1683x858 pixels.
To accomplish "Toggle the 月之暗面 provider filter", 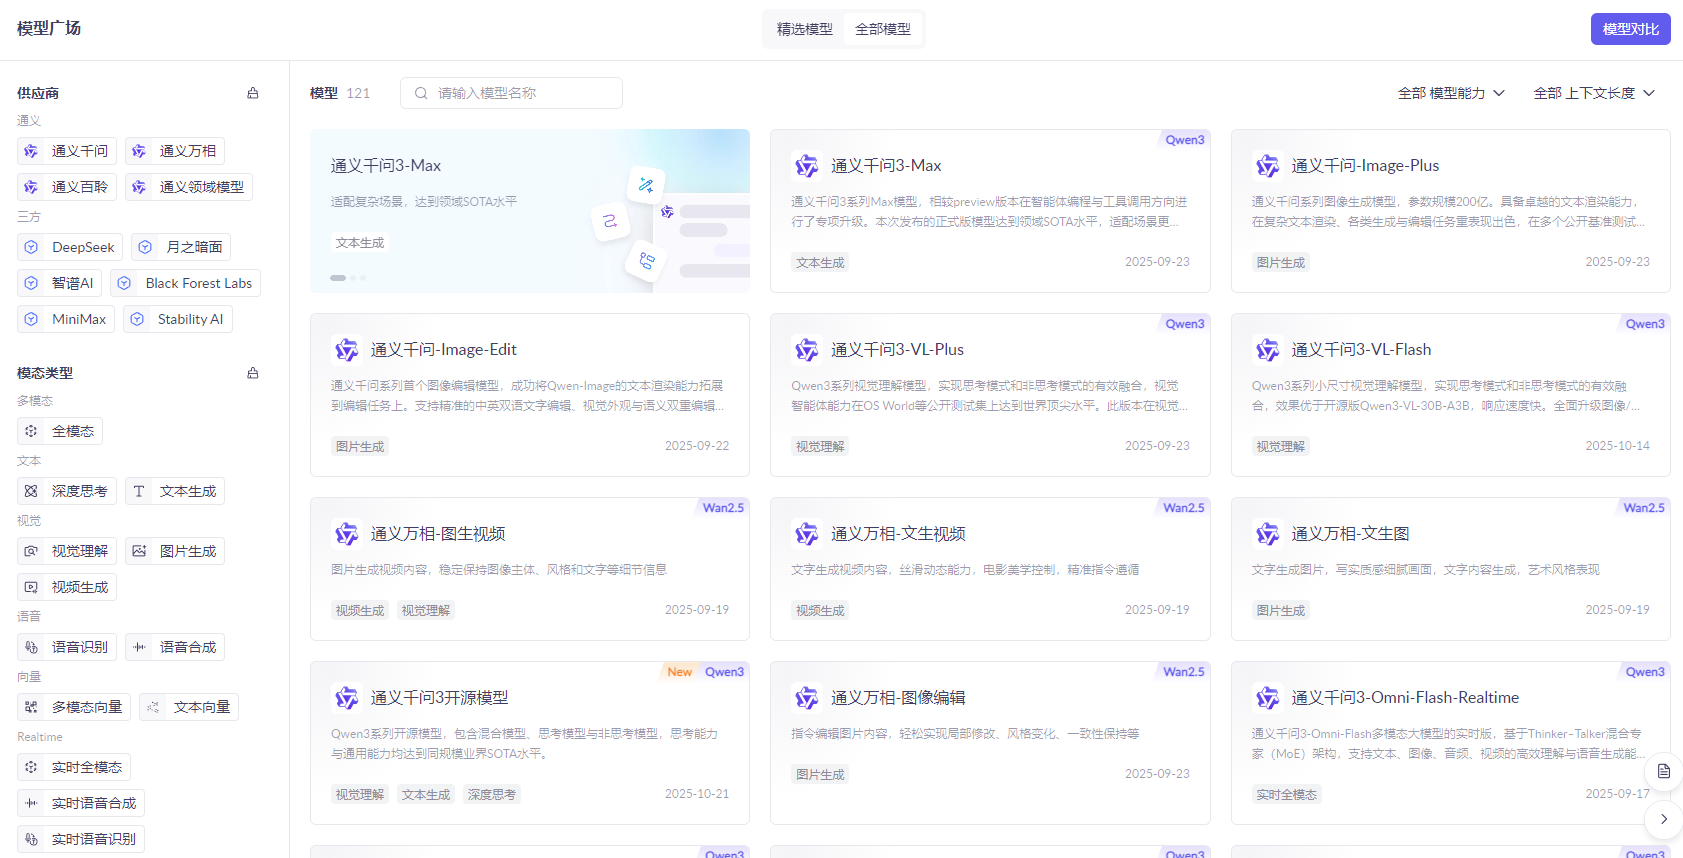I will 181,247.
